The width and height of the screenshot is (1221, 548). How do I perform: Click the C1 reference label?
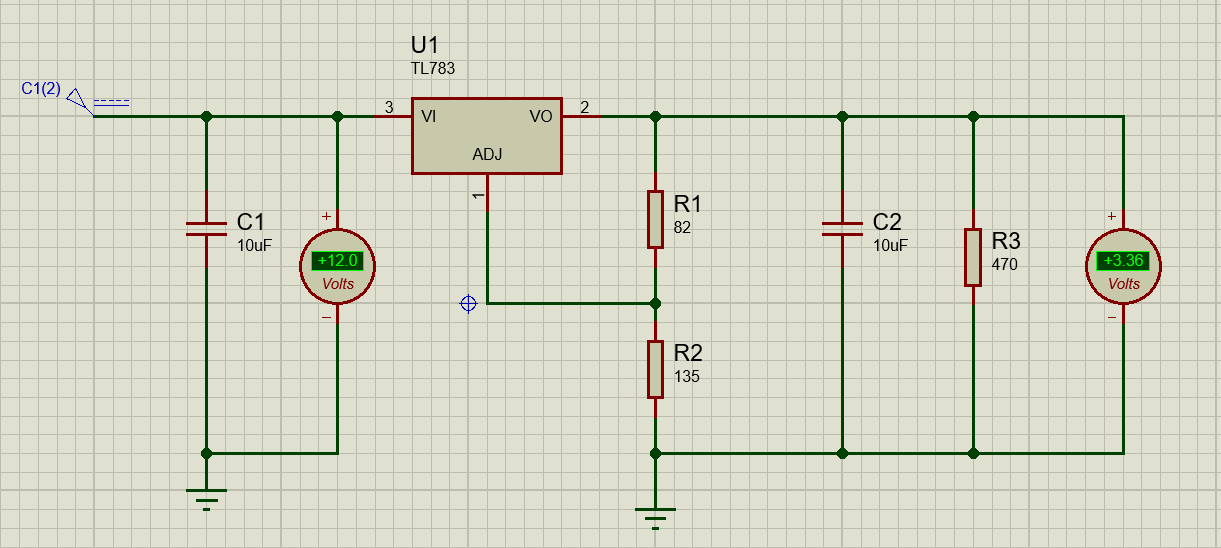(x=251, y=222)
